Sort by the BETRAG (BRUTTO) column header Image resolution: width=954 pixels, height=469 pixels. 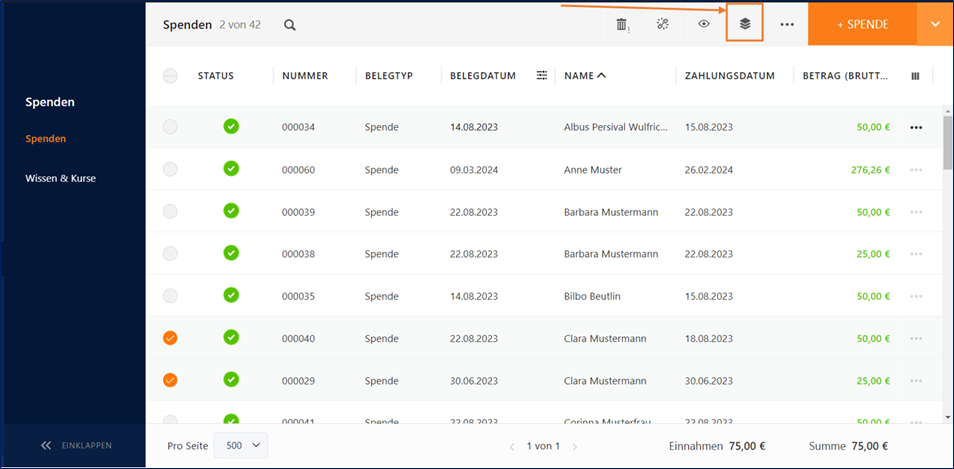coord(845,76)
